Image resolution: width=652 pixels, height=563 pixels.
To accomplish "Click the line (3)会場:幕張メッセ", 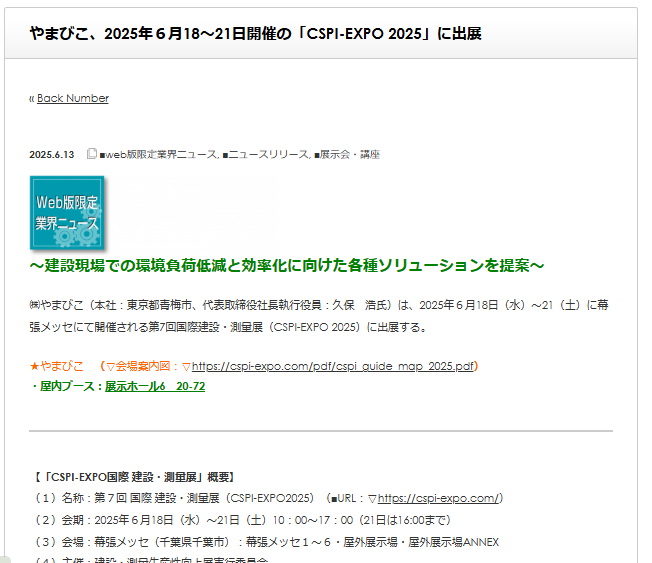I will (266, 542).
